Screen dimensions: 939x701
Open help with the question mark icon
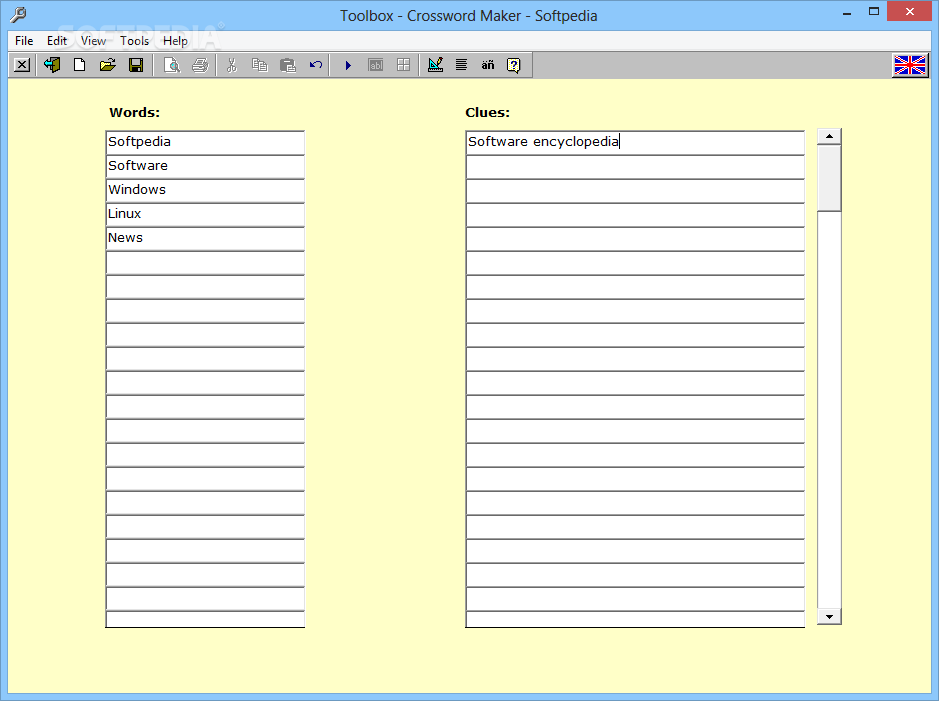pyautogui.click(x=514, y=65)
